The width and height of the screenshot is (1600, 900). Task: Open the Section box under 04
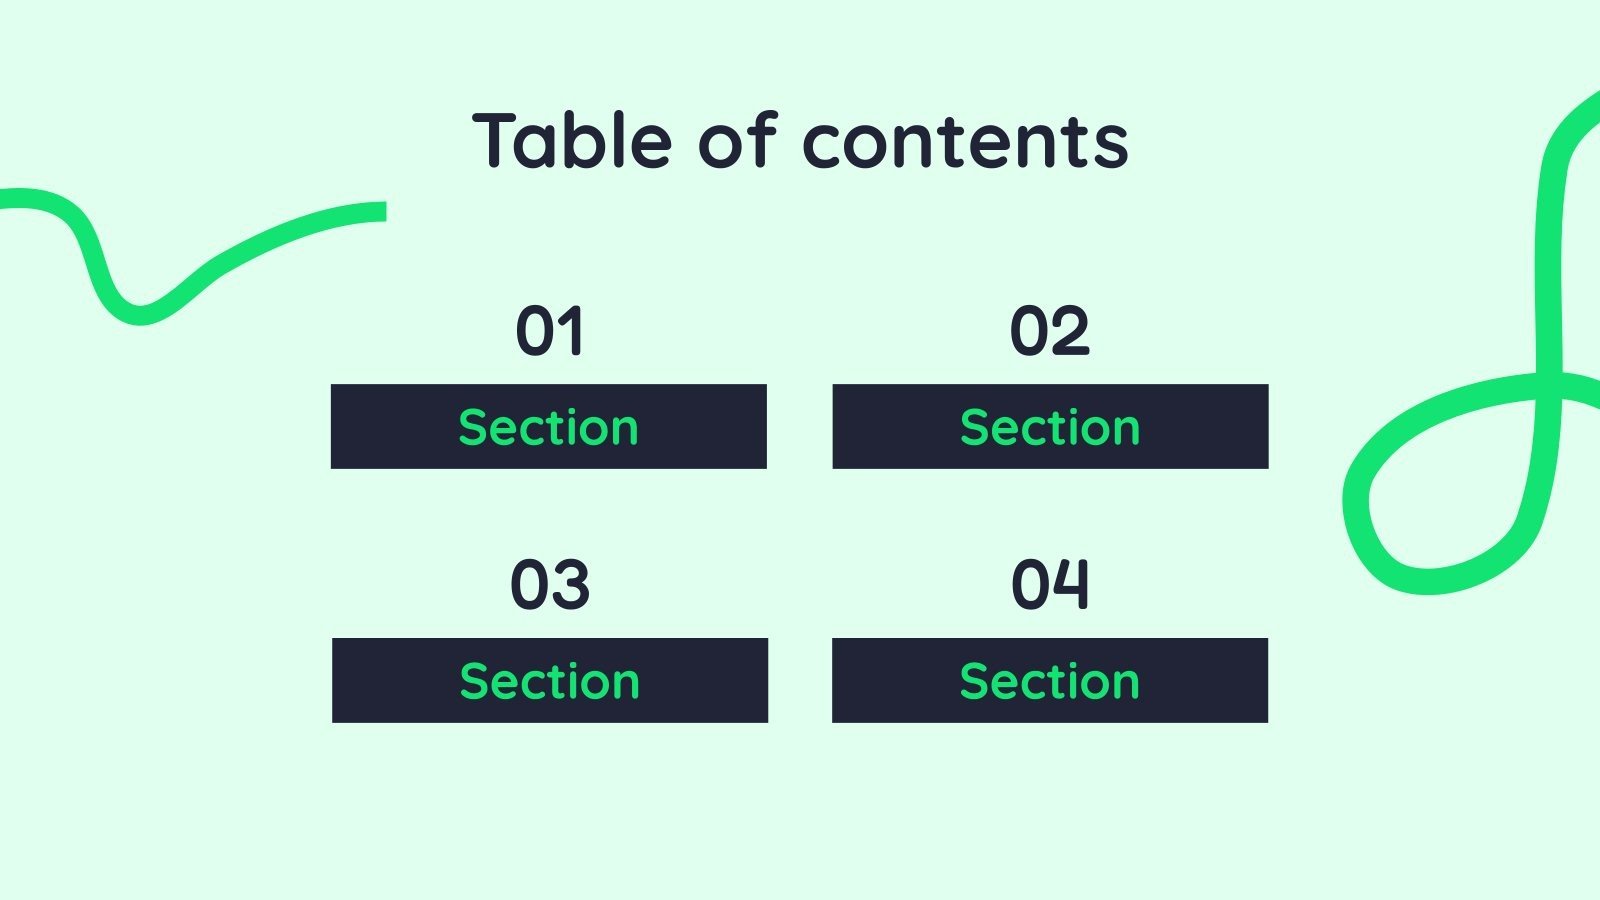coord(1050,680)
